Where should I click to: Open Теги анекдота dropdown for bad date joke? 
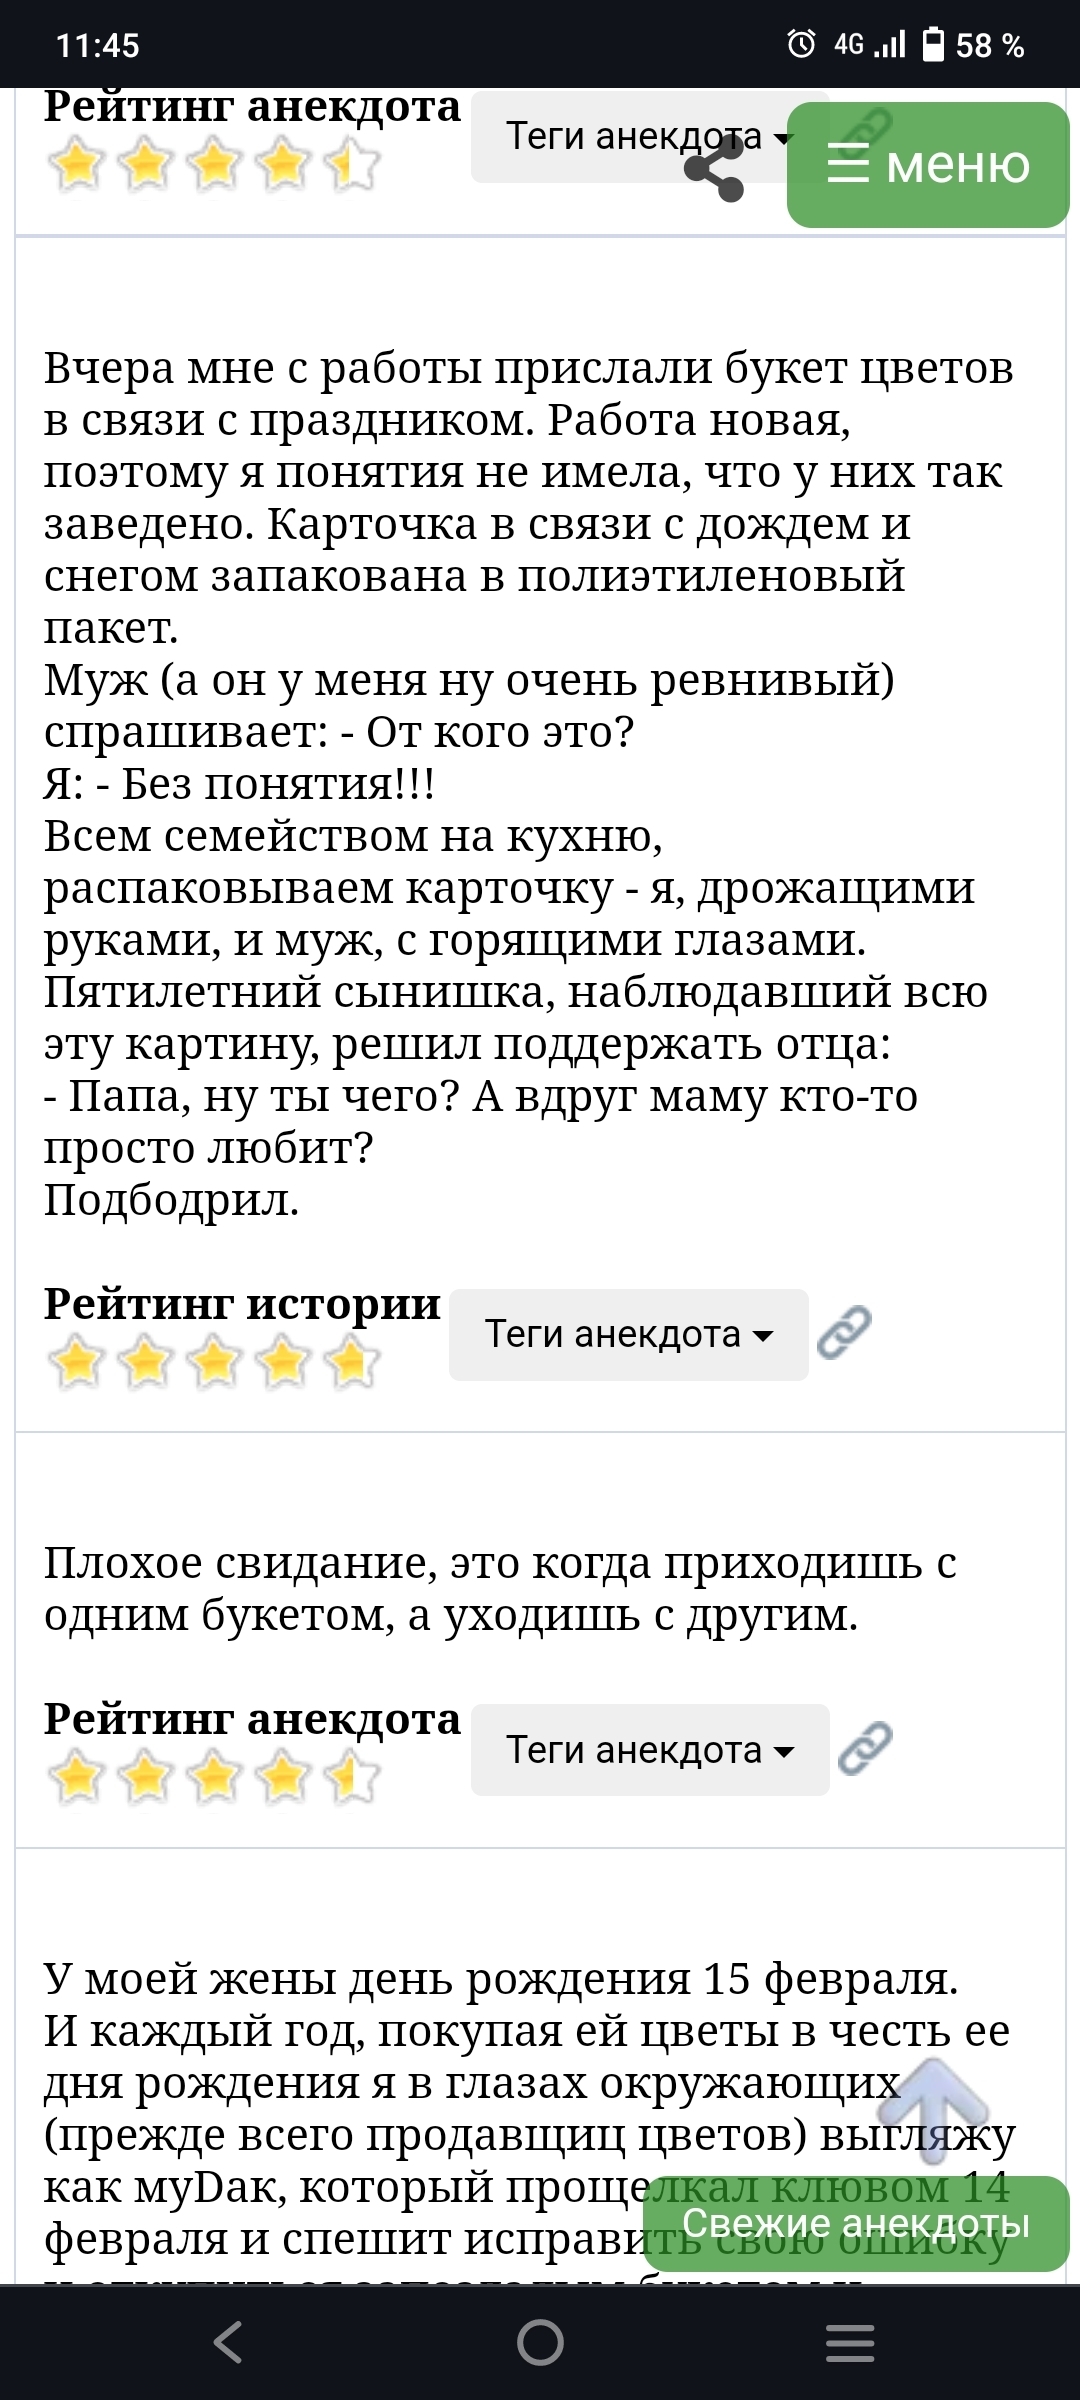click(650, 1750)
